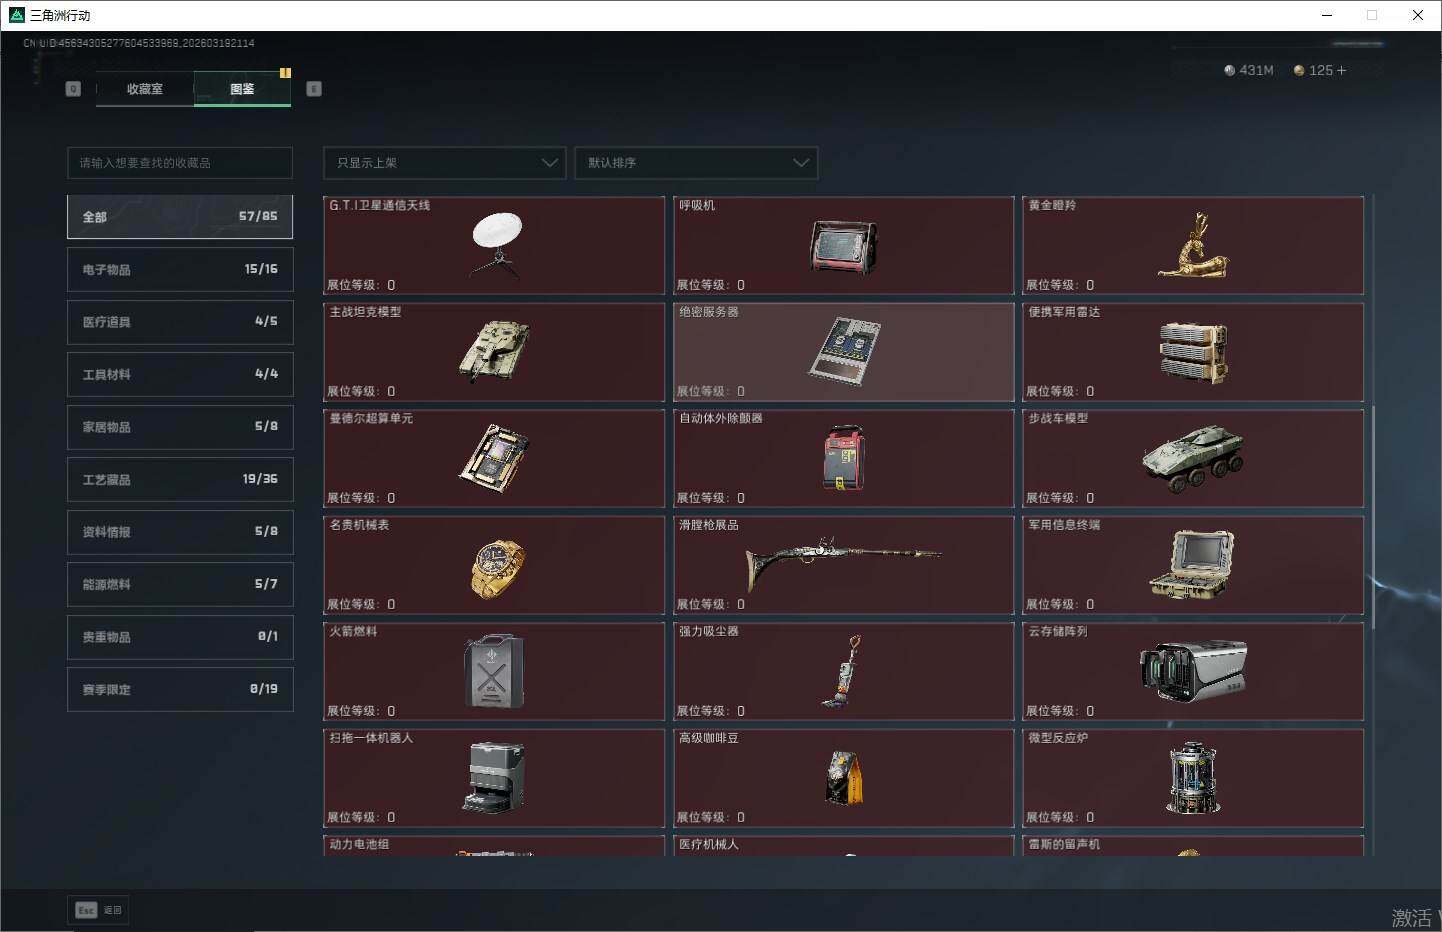Select the 名贵机械表 gold watch icon
The height and width of the screenshot is (932, 1442).
[497, 568]
